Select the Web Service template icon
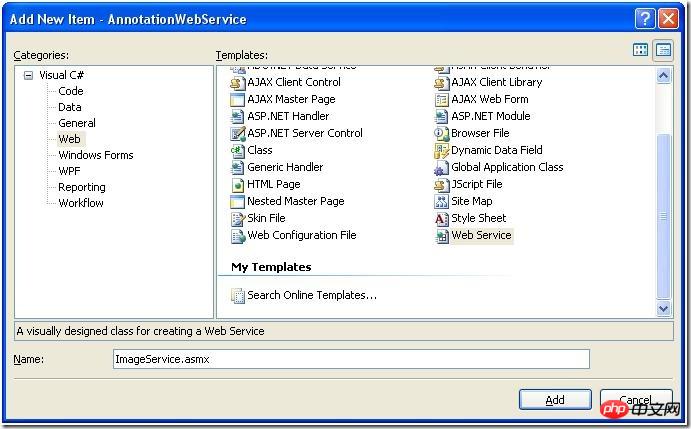691x429 pixels. 442,236
